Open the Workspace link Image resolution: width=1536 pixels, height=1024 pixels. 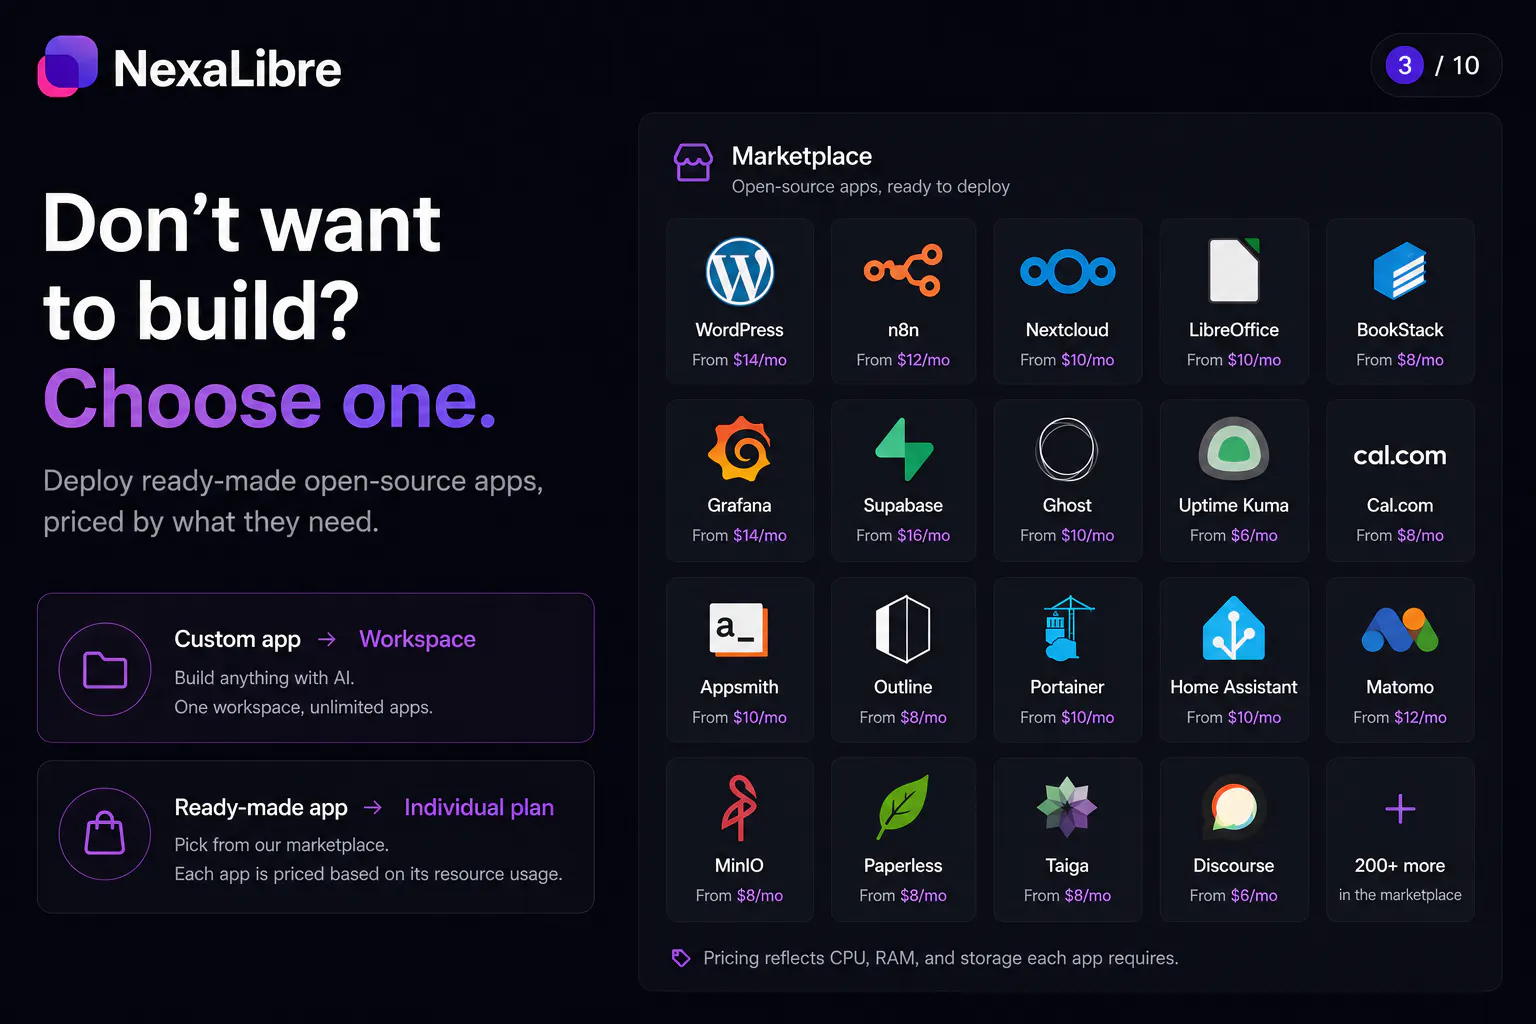417,639
